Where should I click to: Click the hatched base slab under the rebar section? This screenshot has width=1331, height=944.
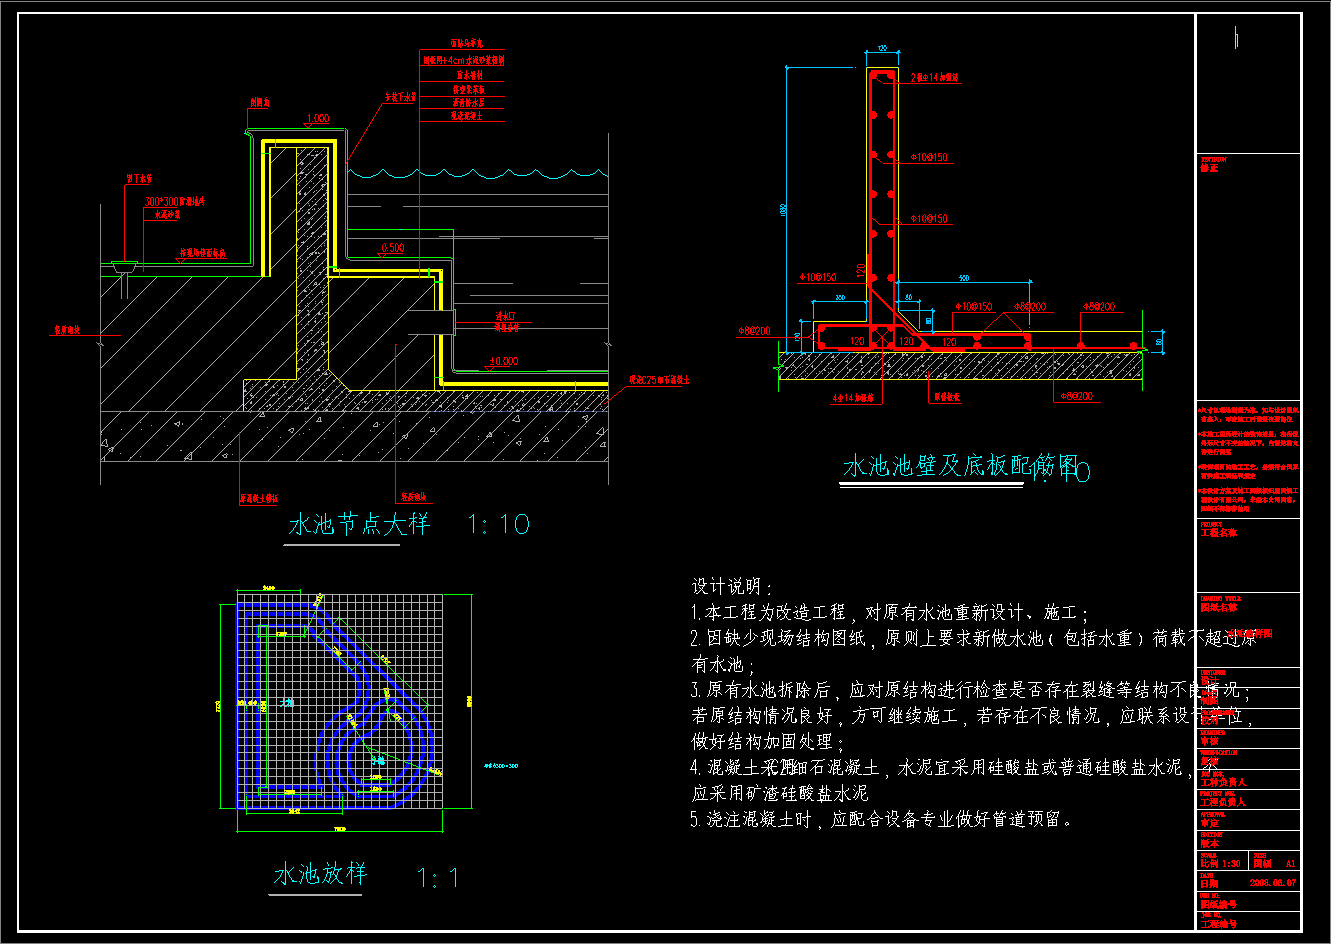coord(961,365)
